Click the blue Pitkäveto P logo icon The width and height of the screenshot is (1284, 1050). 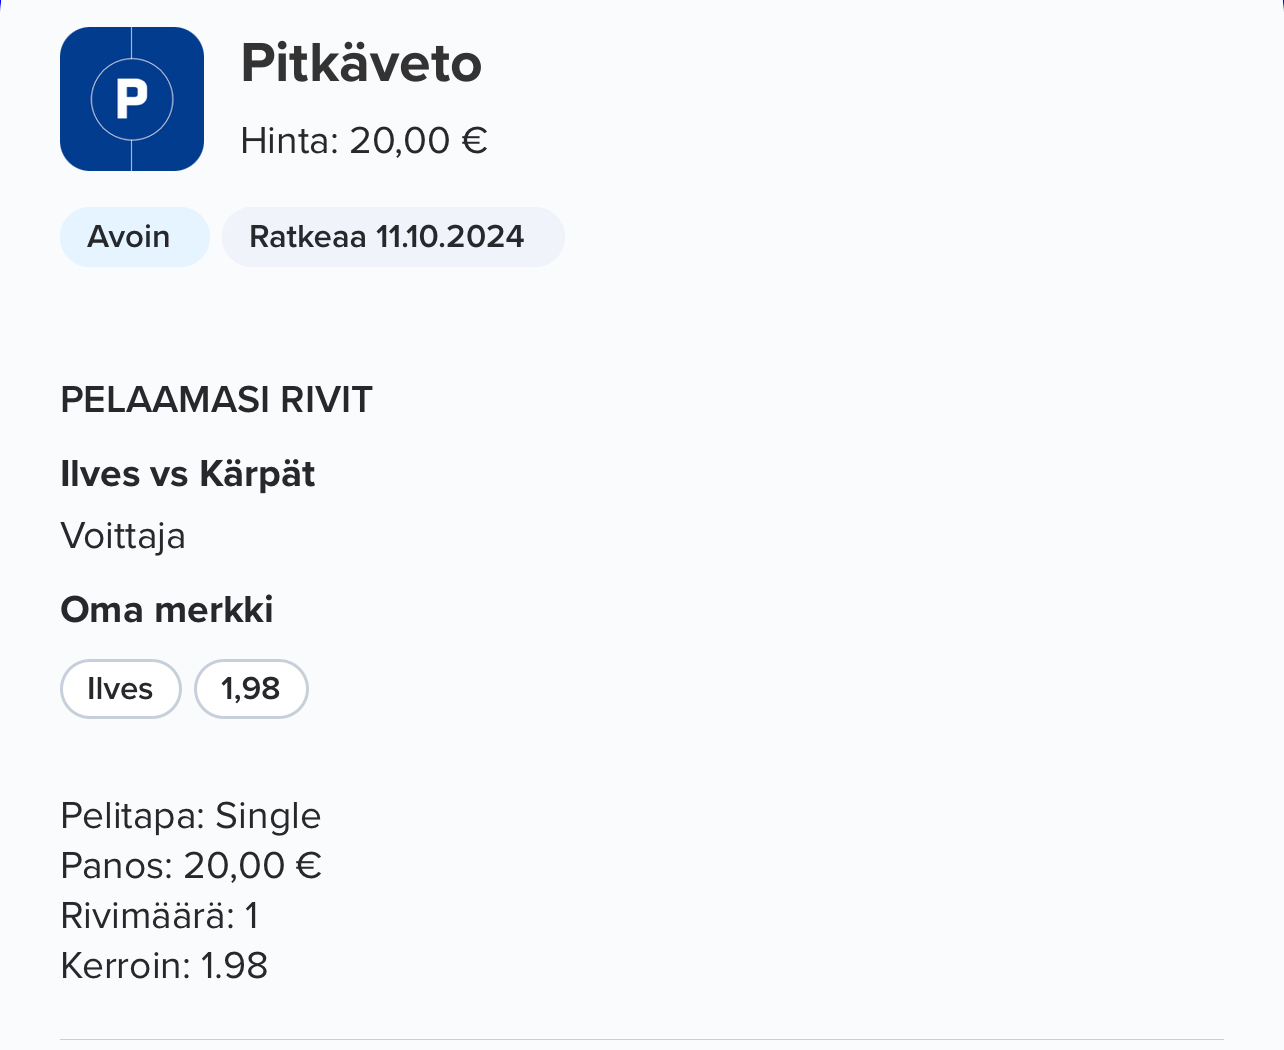click(132, 99)
